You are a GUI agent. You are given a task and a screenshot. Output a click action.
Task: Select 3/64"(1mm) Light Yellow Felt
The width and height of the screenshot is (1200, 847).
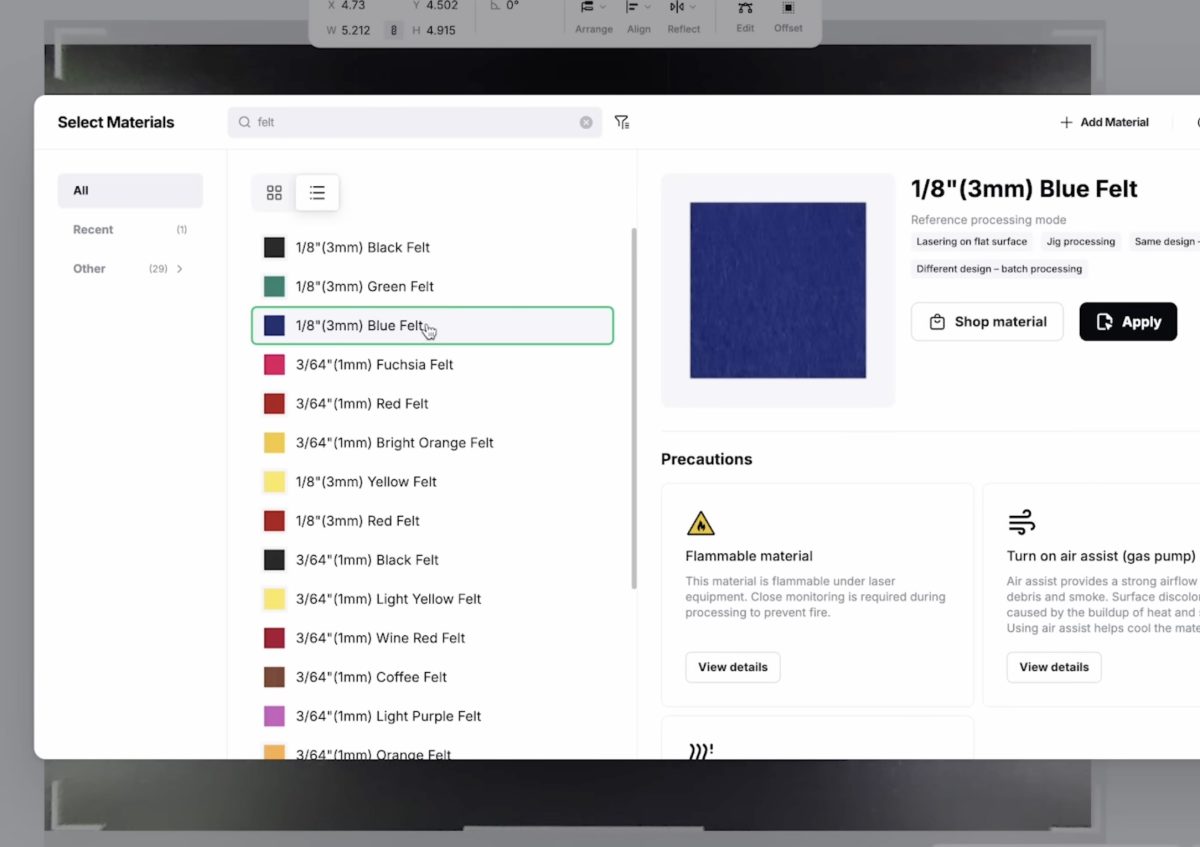click(x=432, y=598)
